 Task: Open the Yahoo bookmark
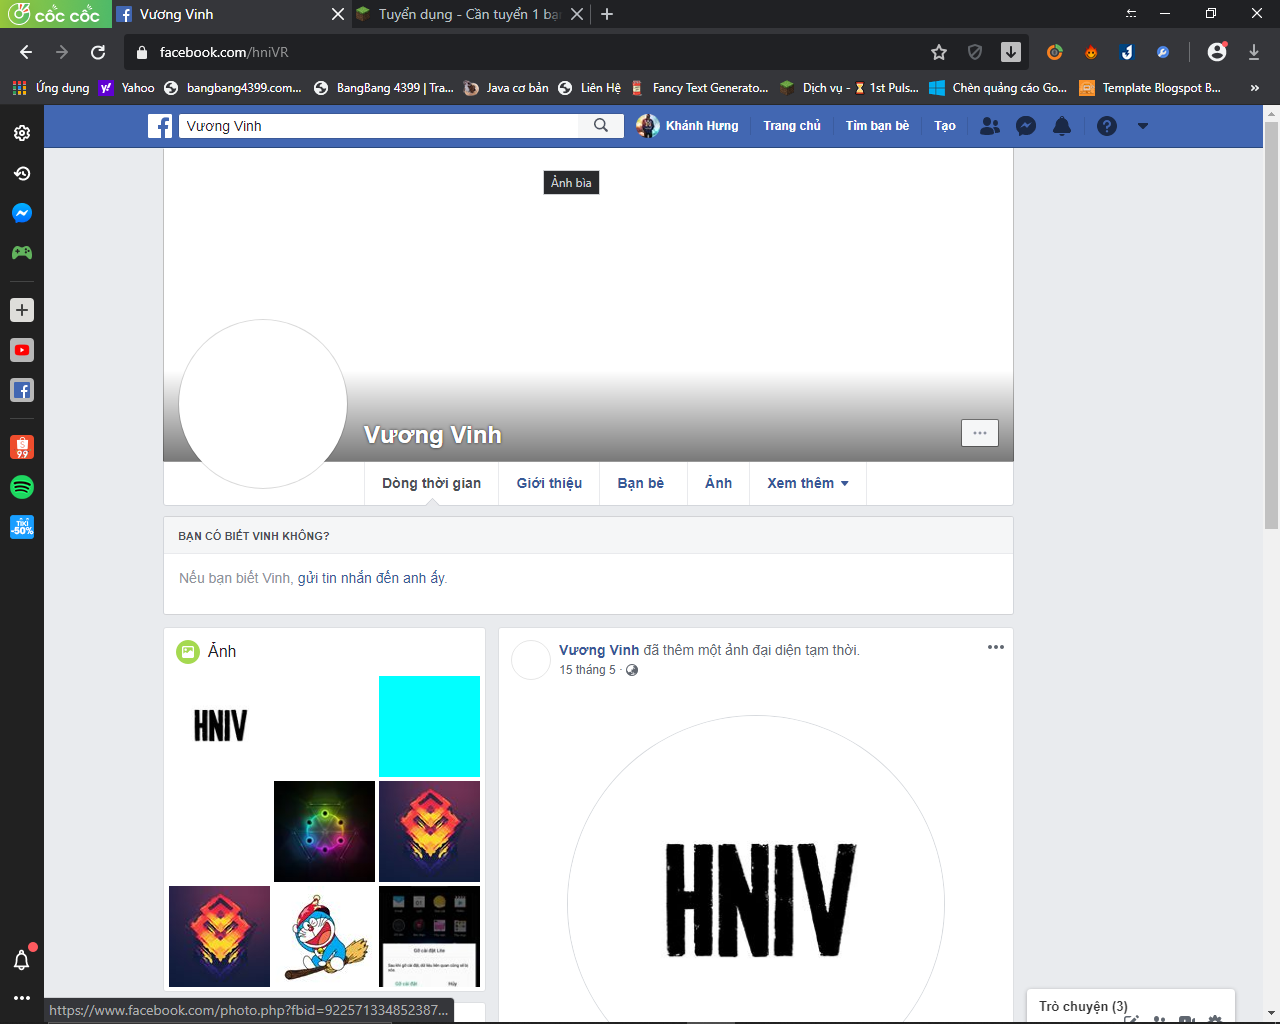(127, 88)
